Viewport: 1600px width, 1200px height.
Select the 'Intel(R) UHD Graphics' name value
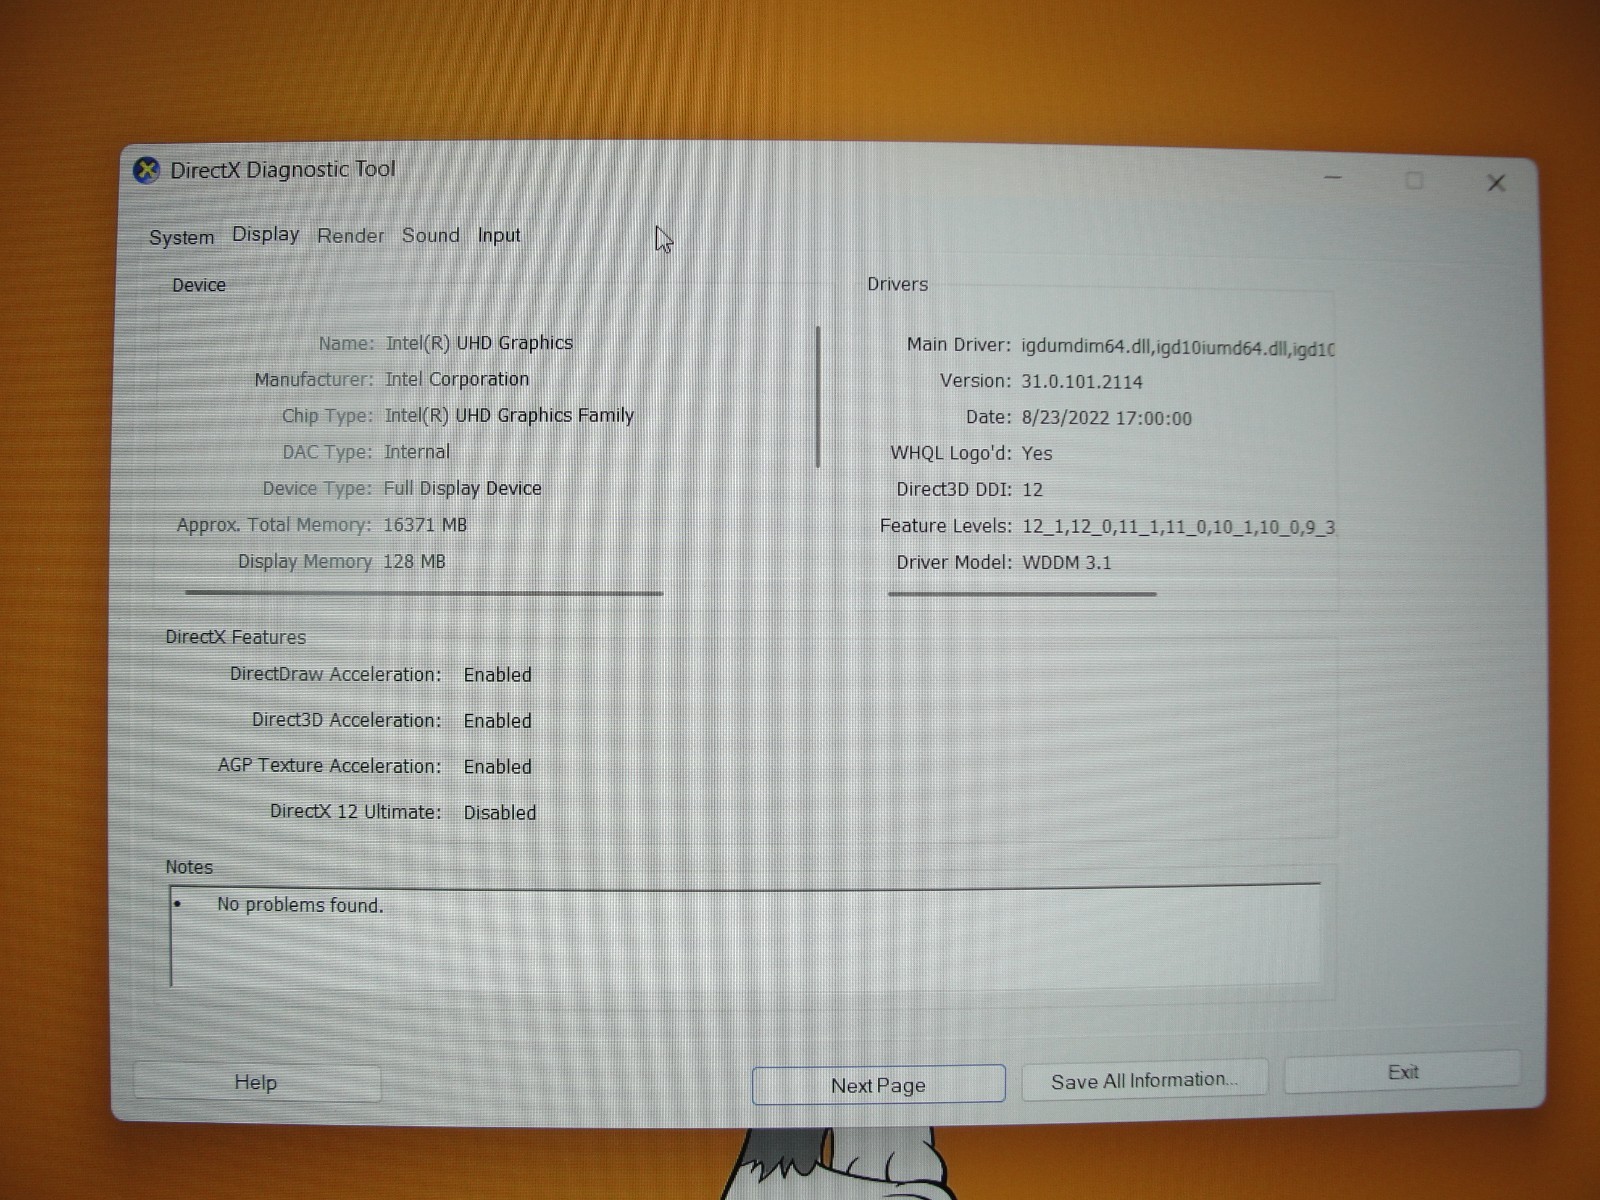point(479,343)
